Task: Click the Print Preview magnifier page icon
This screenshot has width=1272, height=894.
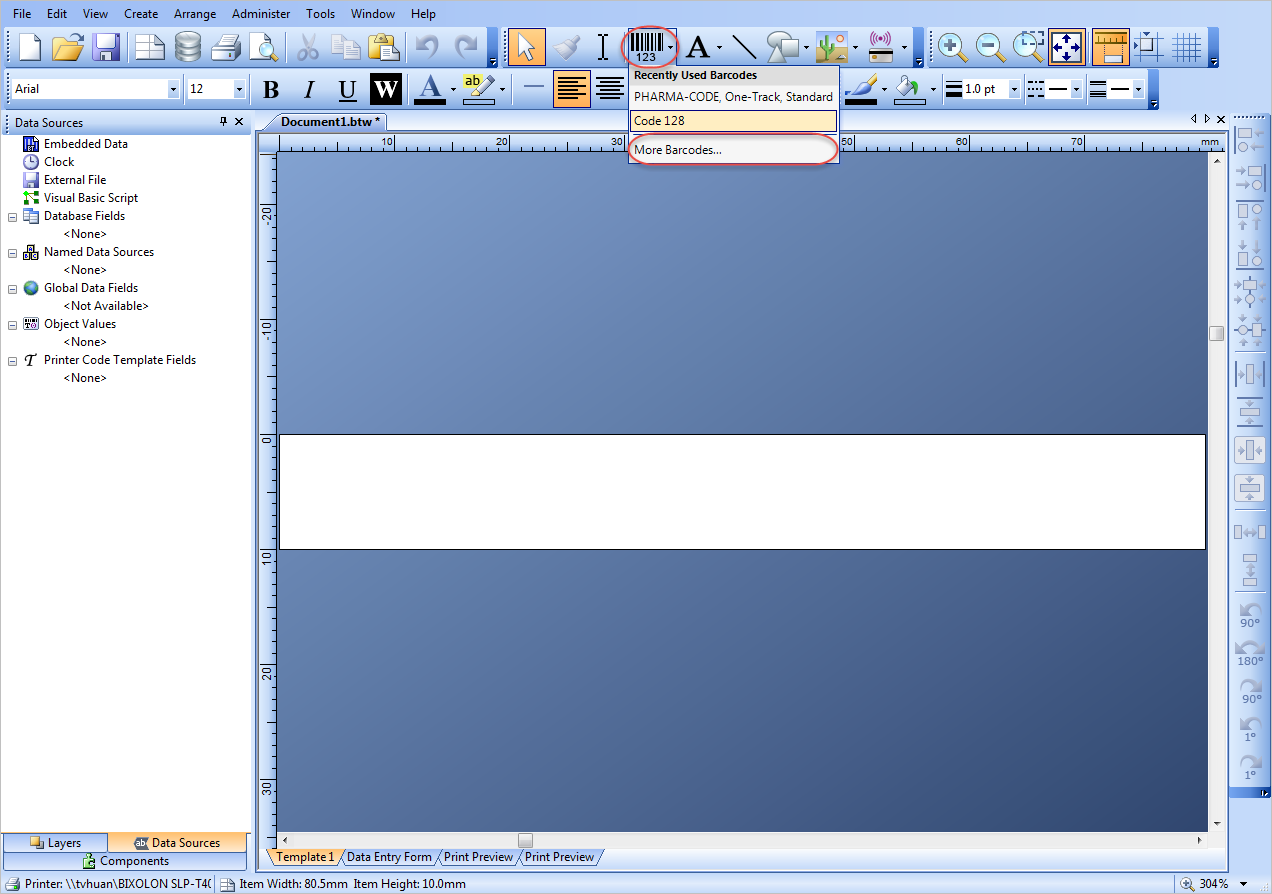Action: pos(263,47)
